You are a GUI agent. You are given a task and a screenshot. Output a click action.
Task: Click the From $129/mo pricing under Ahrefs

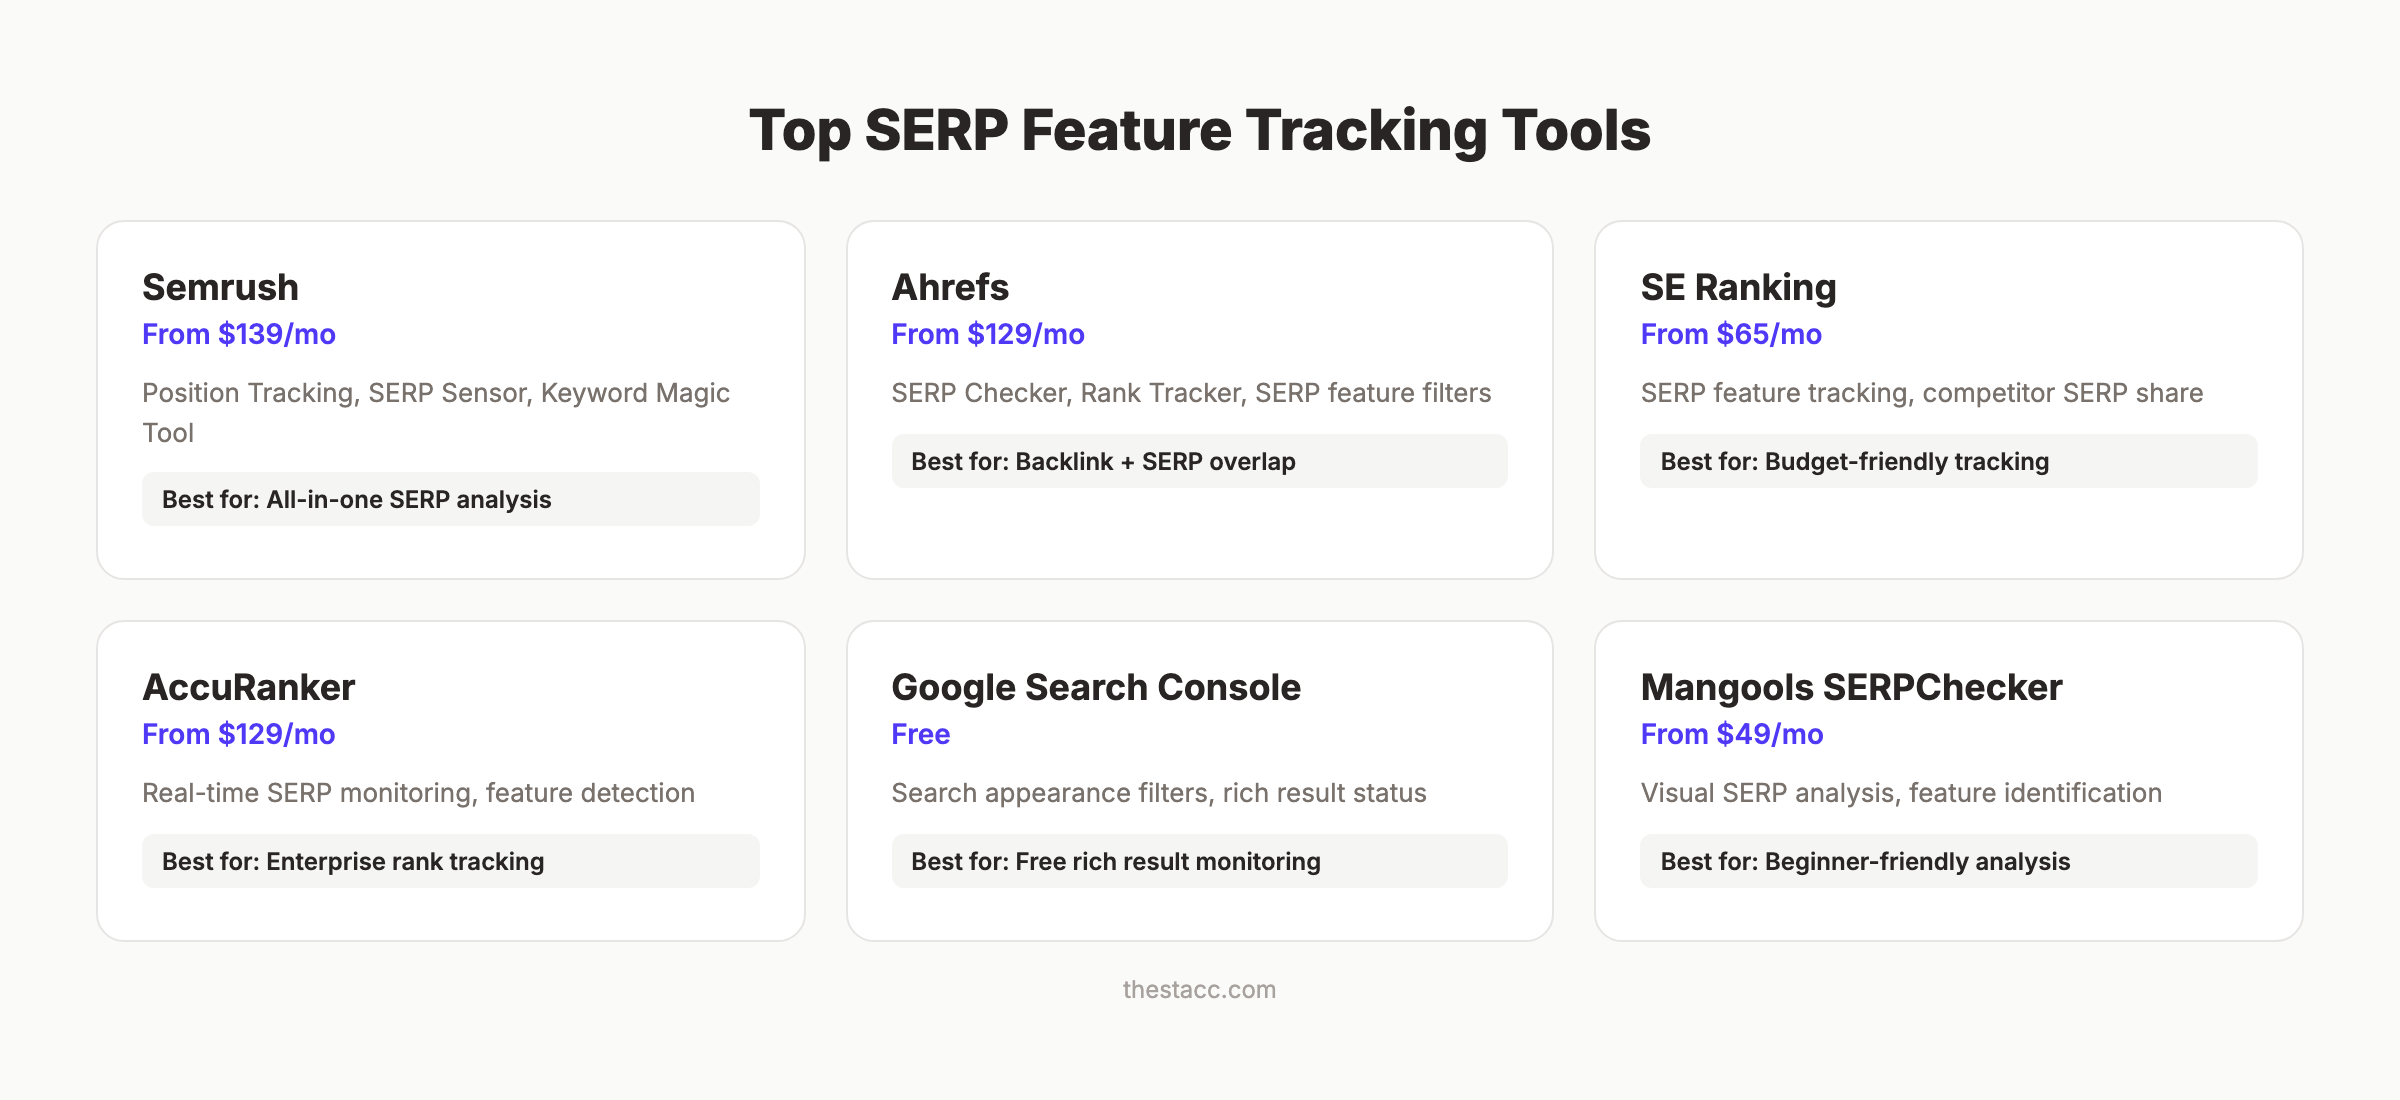(x=986, y=334)
